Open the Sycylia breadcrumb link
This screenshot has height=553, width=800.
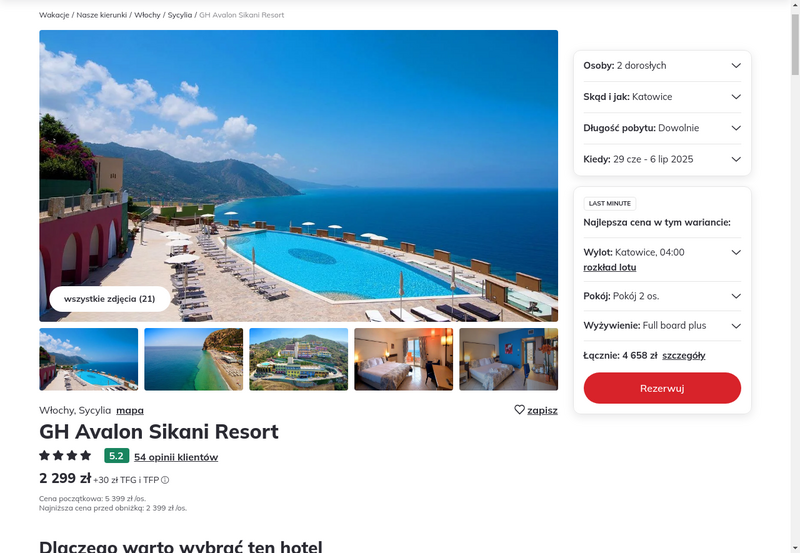(180, 15)
